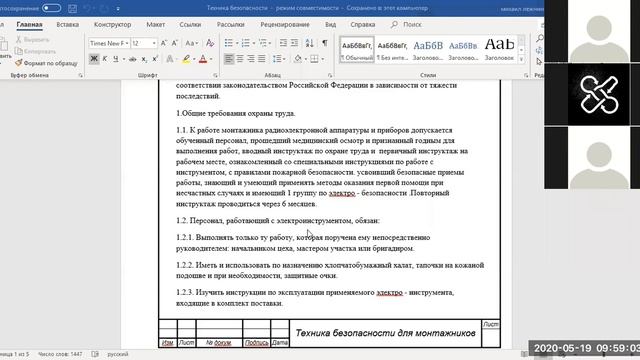Open the Стили pane dialog launcher
This screenshot has height=360, width=640.
pos(526,76)
